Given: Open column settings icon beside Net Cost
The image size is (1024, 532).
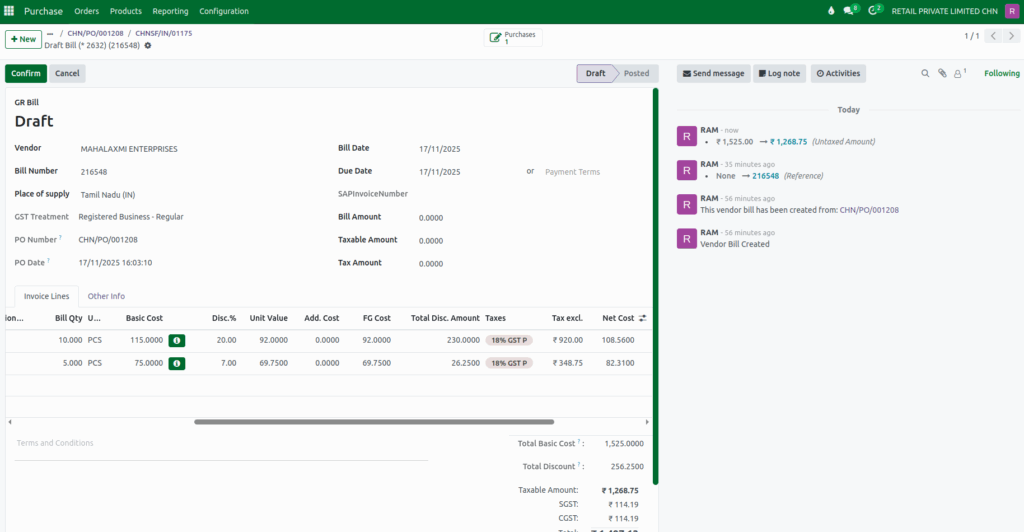Looking at the screenshot, I should [x=643, y=318].
